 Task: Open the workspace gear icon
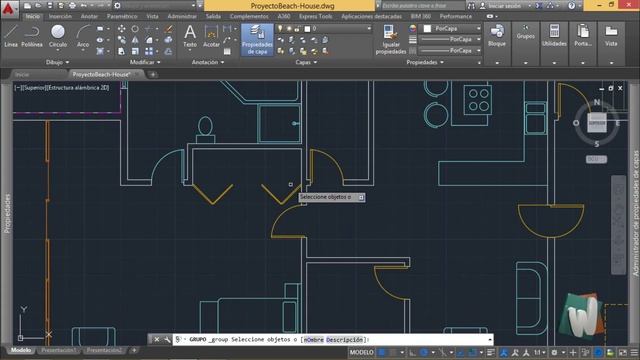point(117,6)
